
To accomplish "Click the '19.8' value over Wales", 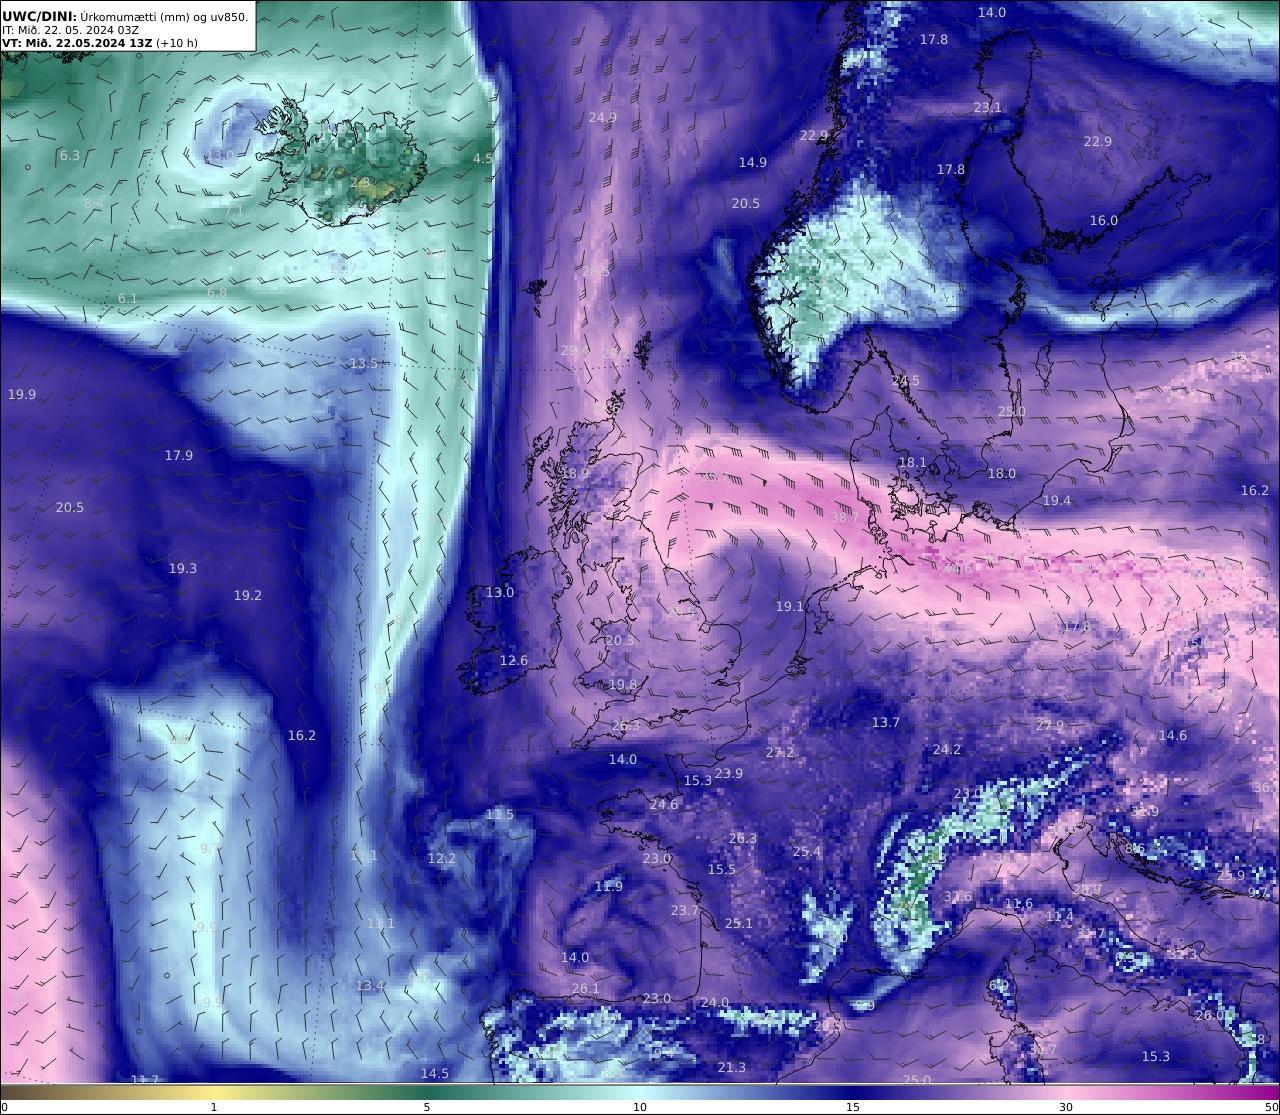I will 623,684.
